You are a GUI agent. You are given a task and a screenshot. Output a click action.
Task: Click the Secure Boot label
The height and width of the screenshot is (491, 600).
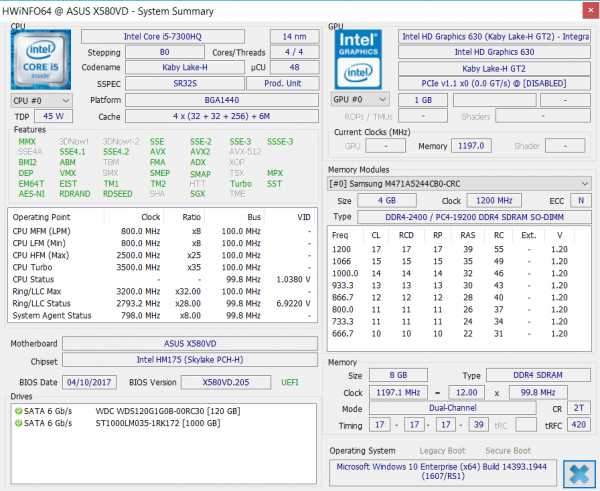pos(508,451)
